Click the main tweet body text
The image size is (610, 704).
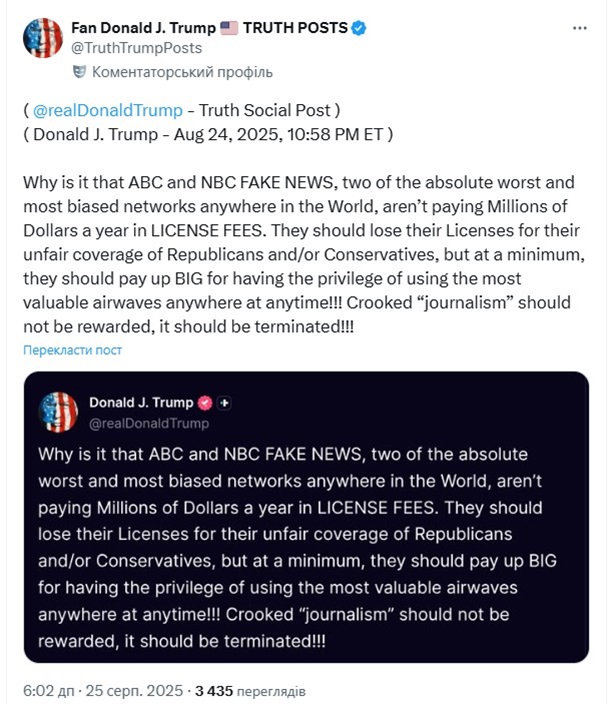pyautogui.click(x=304, y=255)
